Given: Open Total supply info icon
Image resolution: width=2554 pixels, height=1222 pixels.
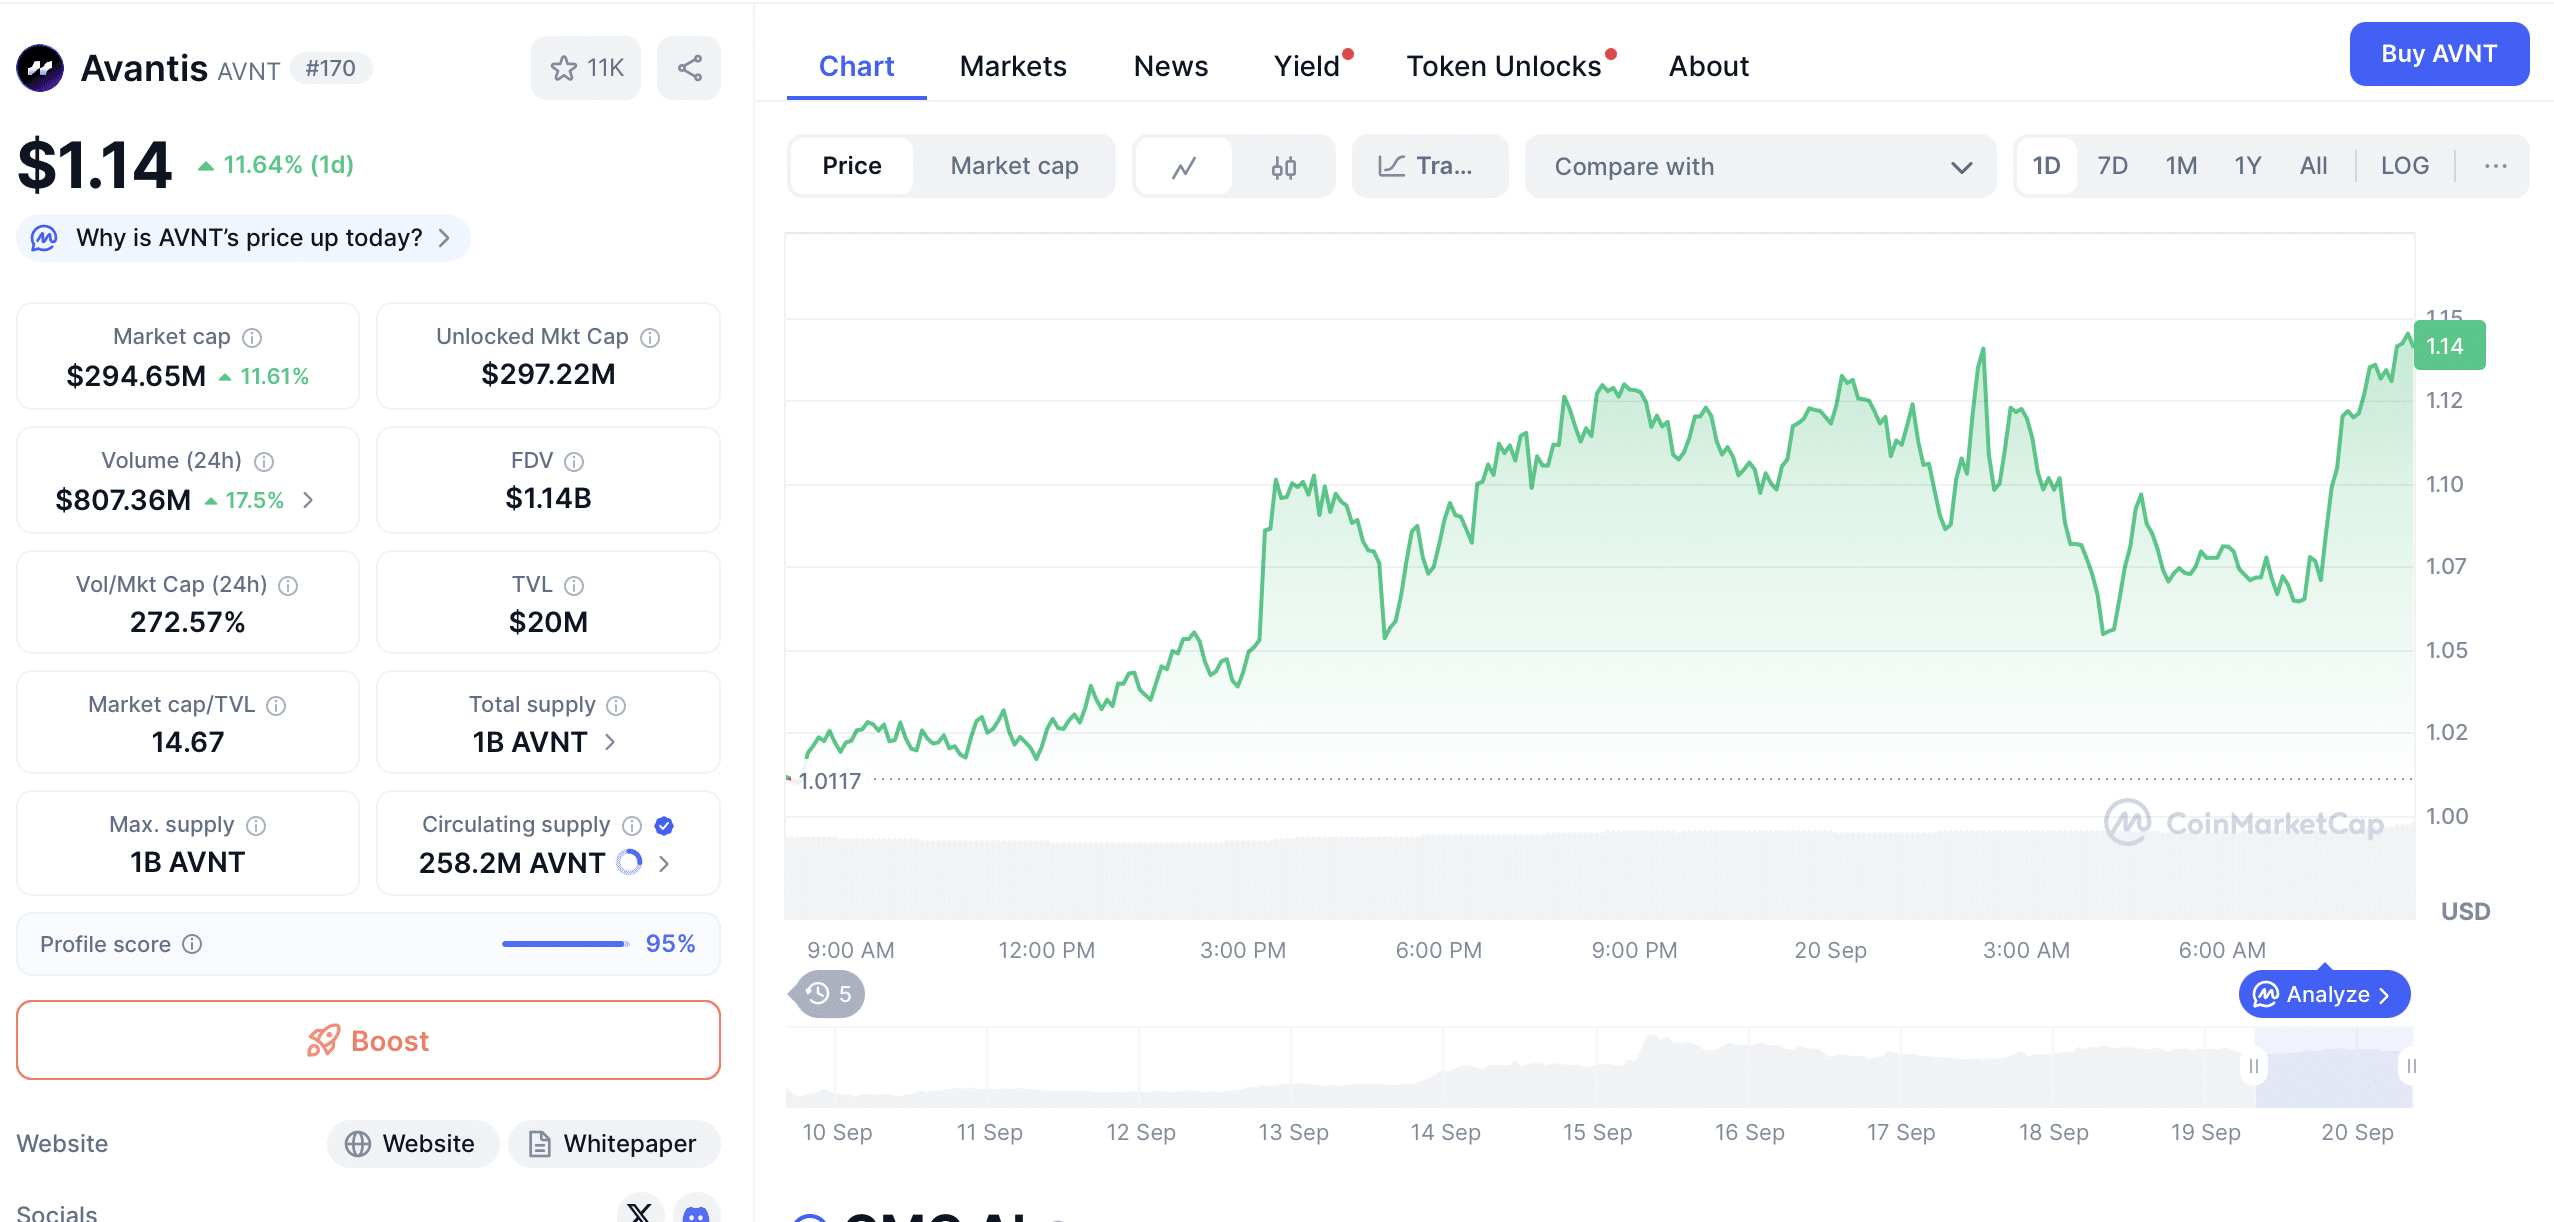Looking at the screenshot, I should pyautogui.click(x=617, y=706).
